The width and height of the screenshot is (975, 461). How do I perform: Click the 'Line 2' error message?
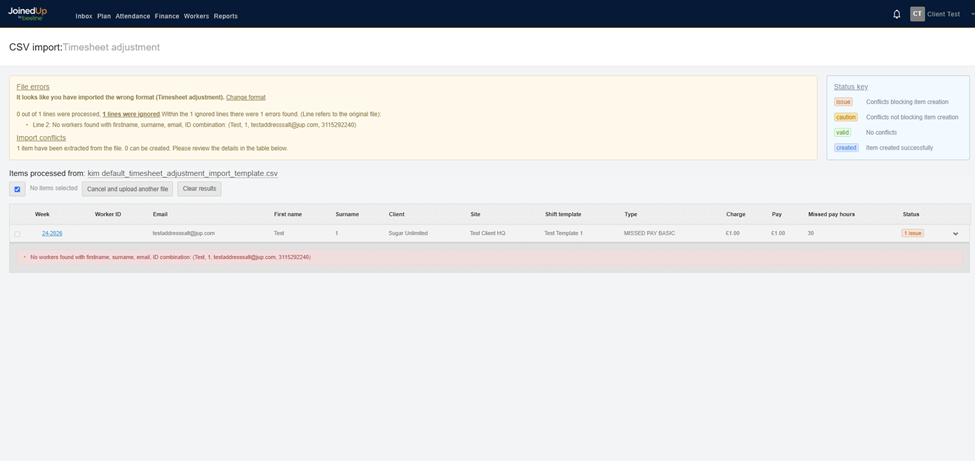pyautogui.click(x=195, y=125)
